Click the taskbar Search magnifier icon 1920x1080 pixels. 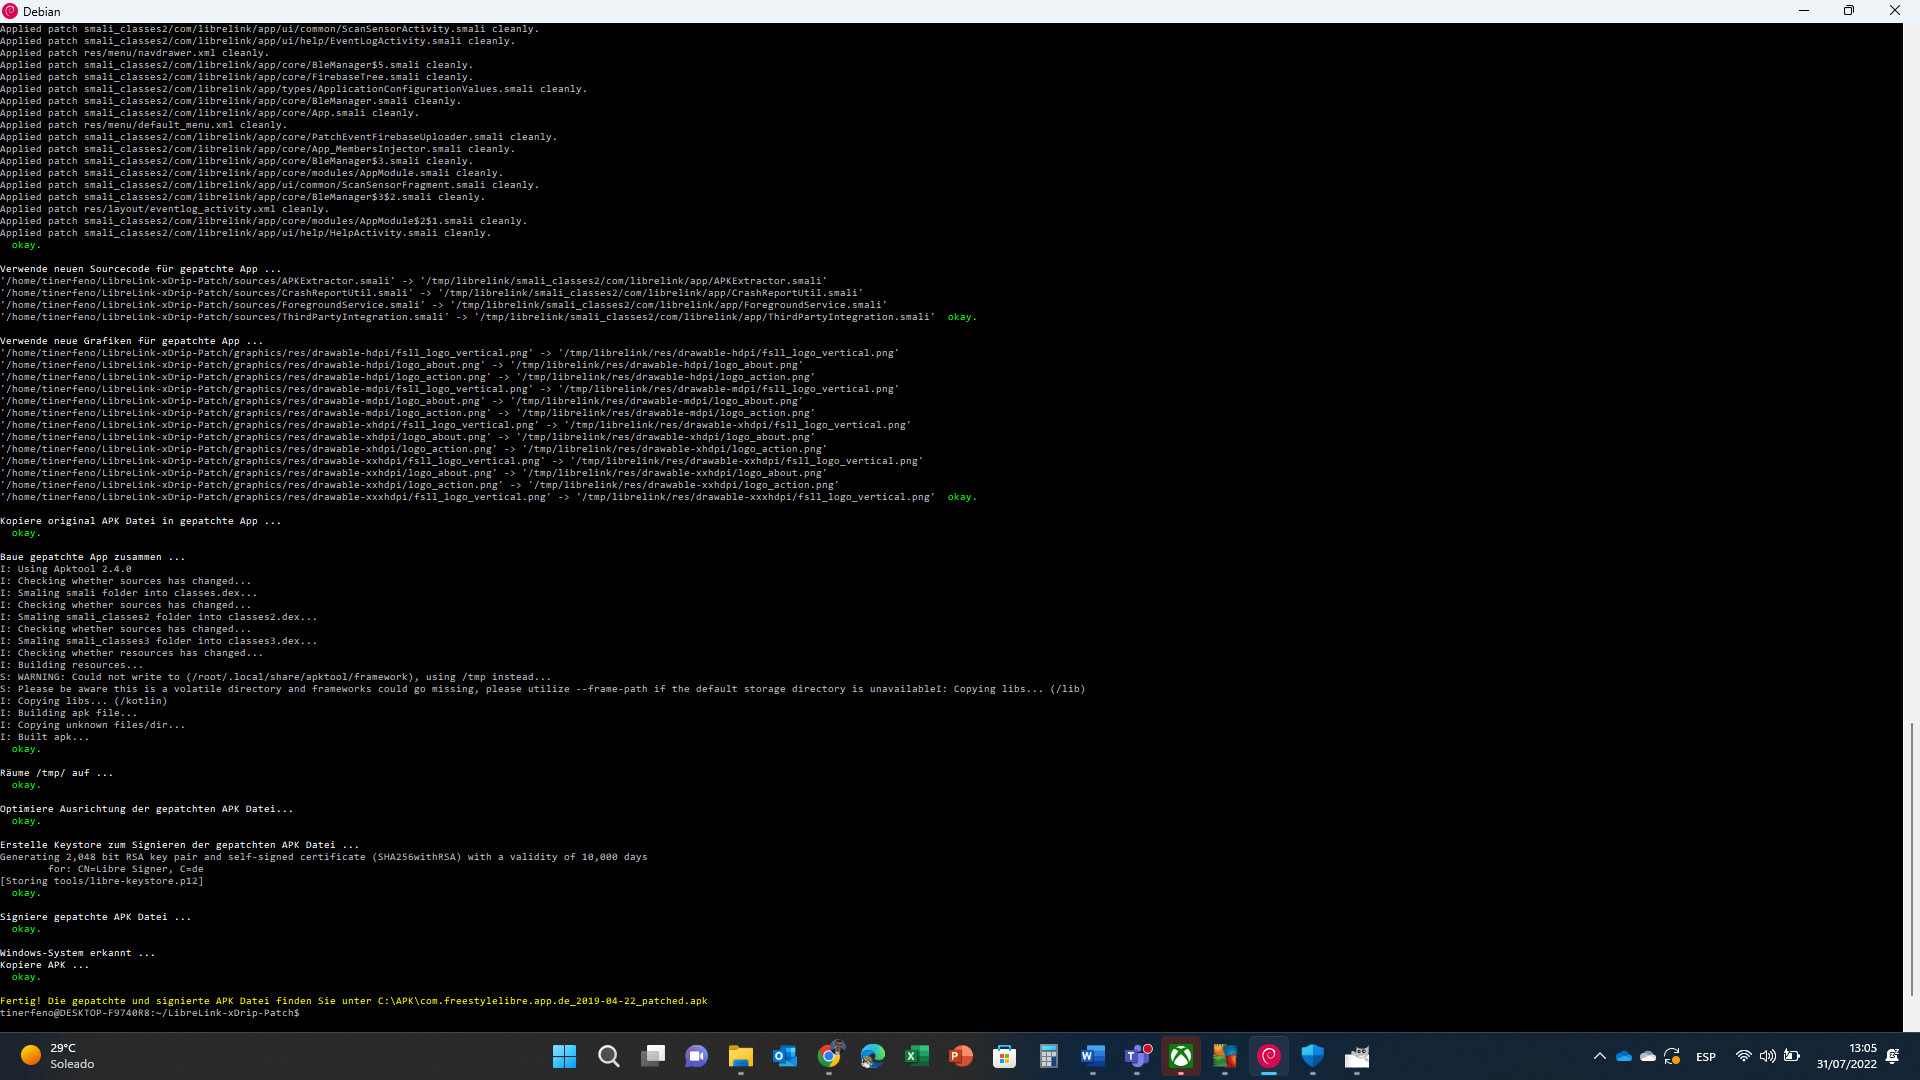(x=608, y=1056)
